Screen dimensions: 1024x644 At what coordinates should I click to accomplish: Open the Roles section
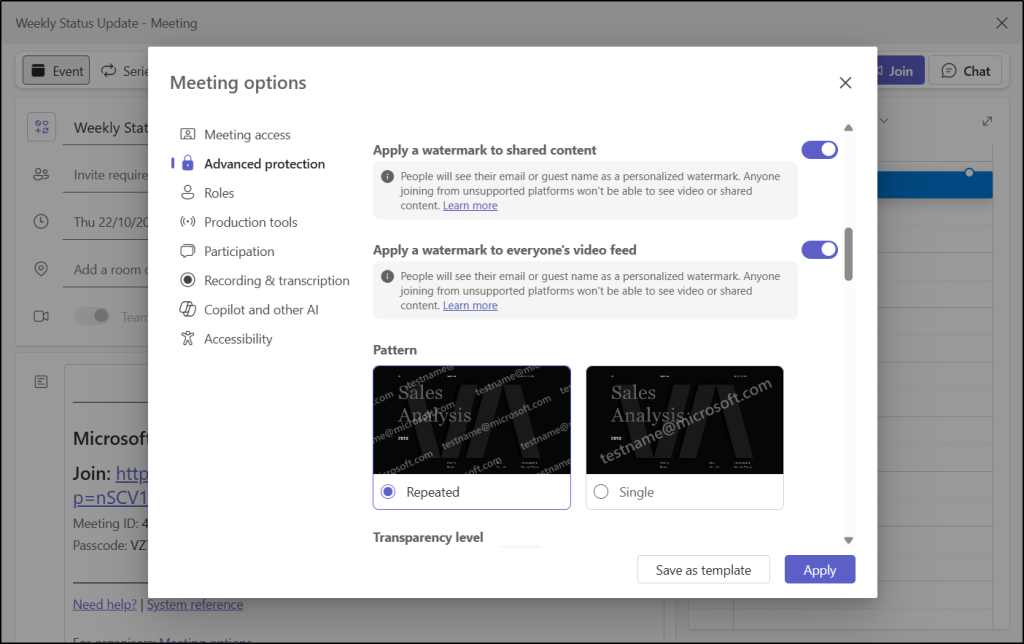(x=219, y=193)
